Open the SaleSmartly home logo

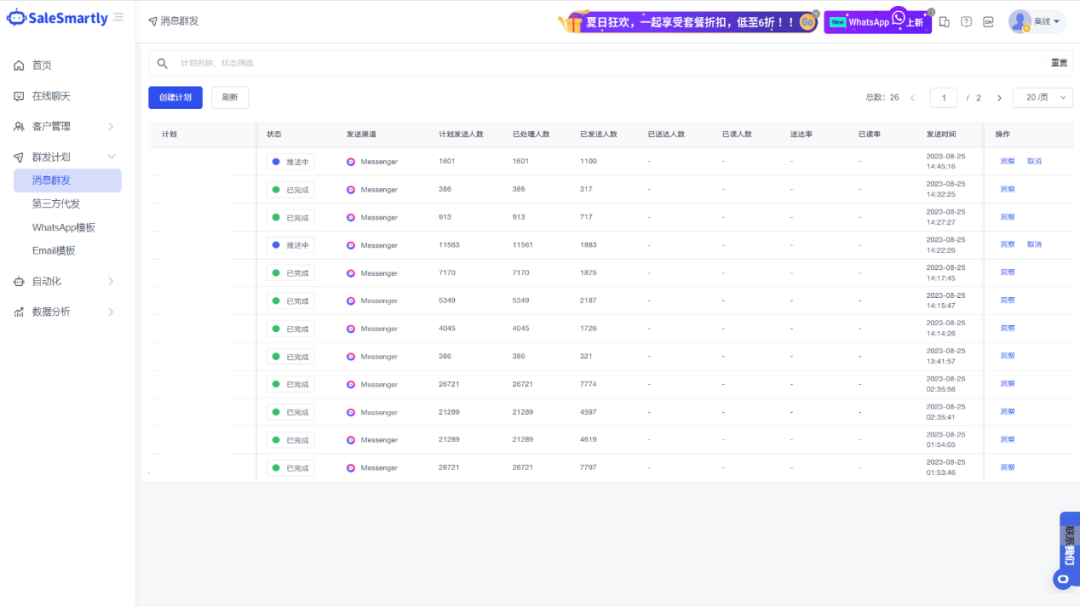pos(55,17)
